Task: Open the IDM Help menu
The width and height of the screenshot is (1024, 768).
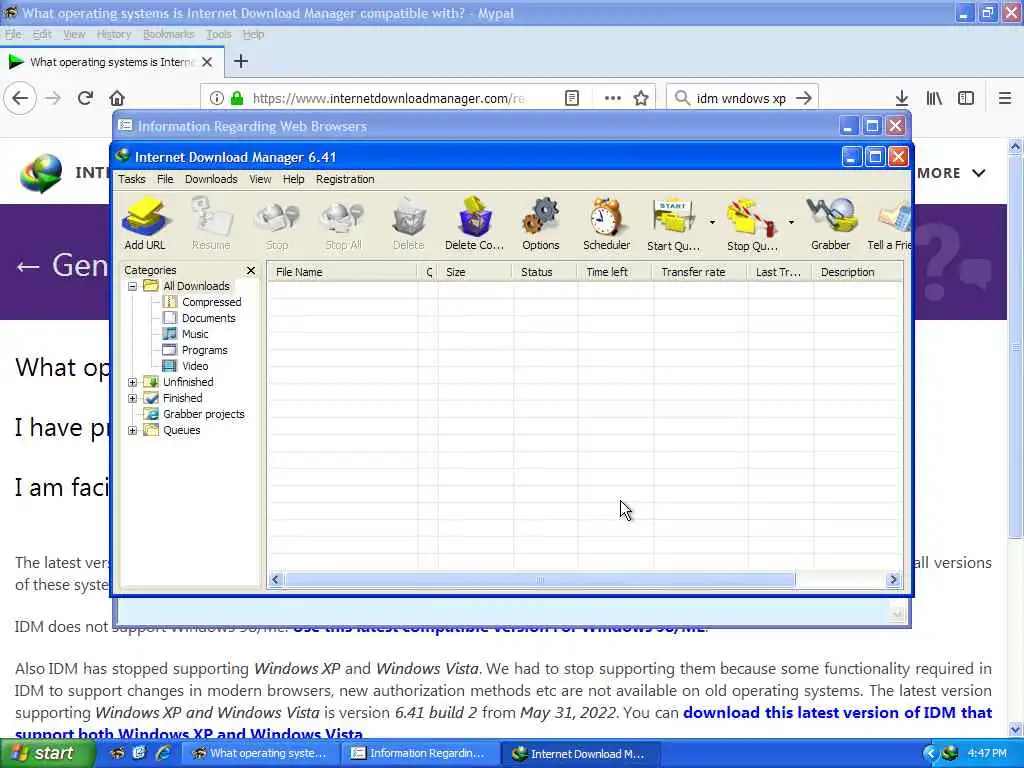Action: click(293, 179)
